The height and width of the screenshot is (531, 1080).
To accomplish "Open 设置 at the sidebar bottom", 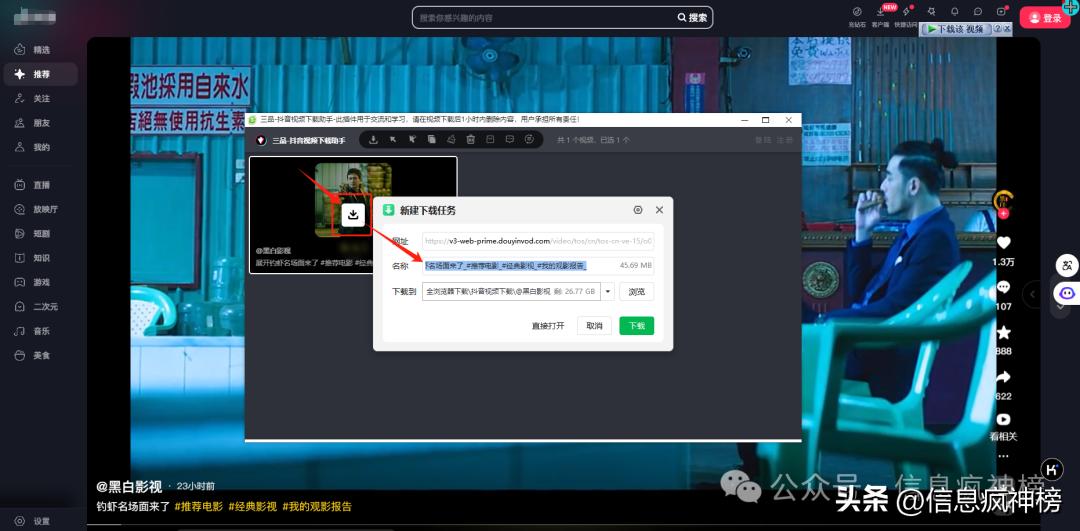I will pos(33,521).
